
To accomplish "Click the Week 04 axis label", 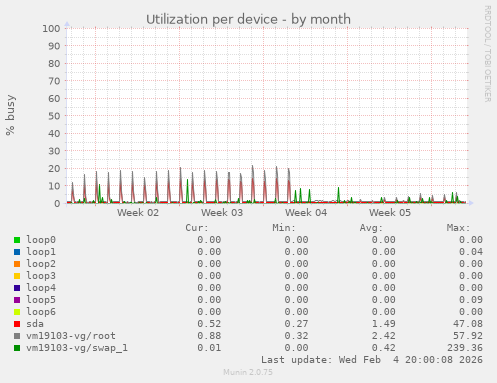I will click(306, 213).
